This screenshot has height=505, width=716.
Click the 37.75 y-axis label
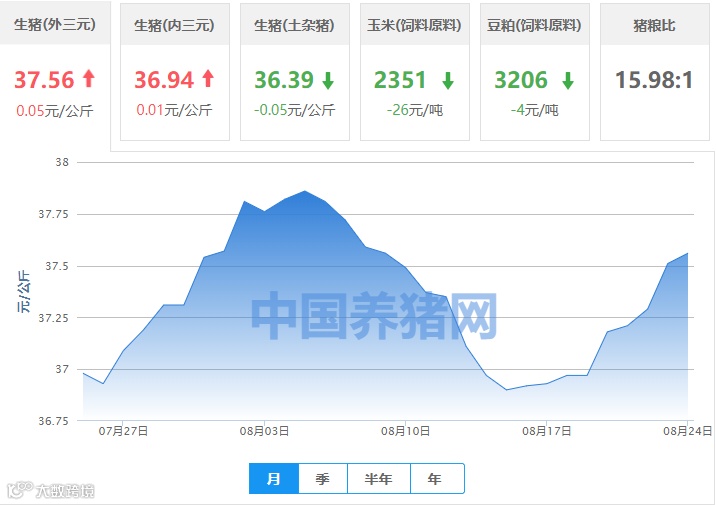click(x=53, y=214)
